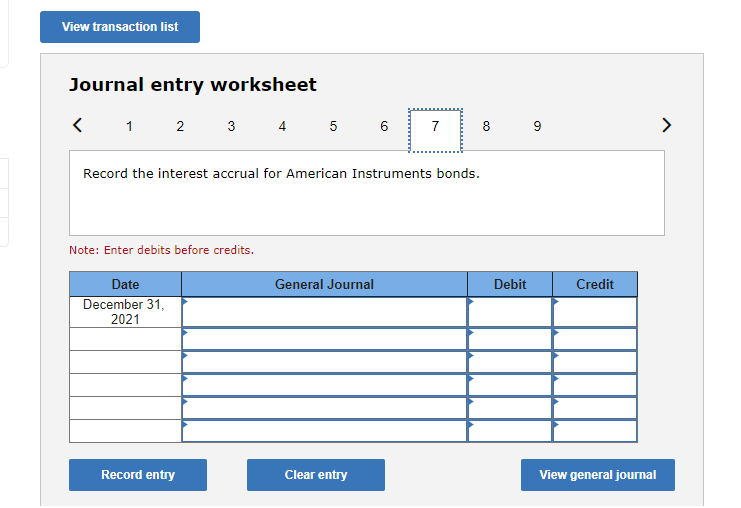The image size is (741, 508).
Task: Click Debit cell in December 31 row
Action: tap(510, 312)
